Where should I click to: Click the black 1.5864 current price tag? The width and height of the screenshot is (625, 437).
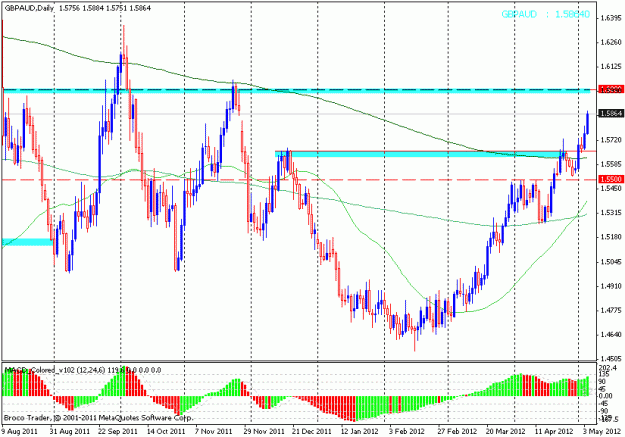[x=611, y=114]
